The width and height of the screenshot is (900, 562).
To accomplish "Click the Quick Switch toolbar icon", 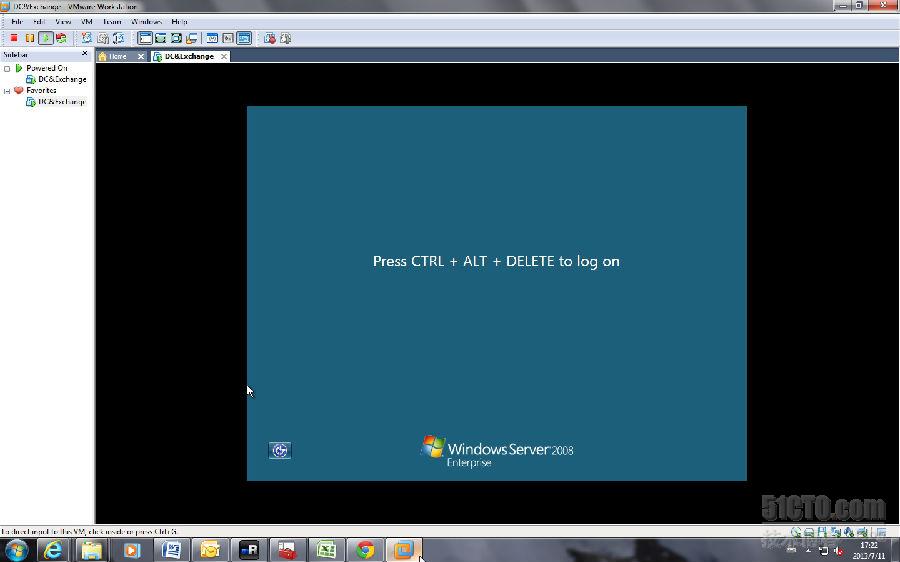I will click(x=161, y=38).
